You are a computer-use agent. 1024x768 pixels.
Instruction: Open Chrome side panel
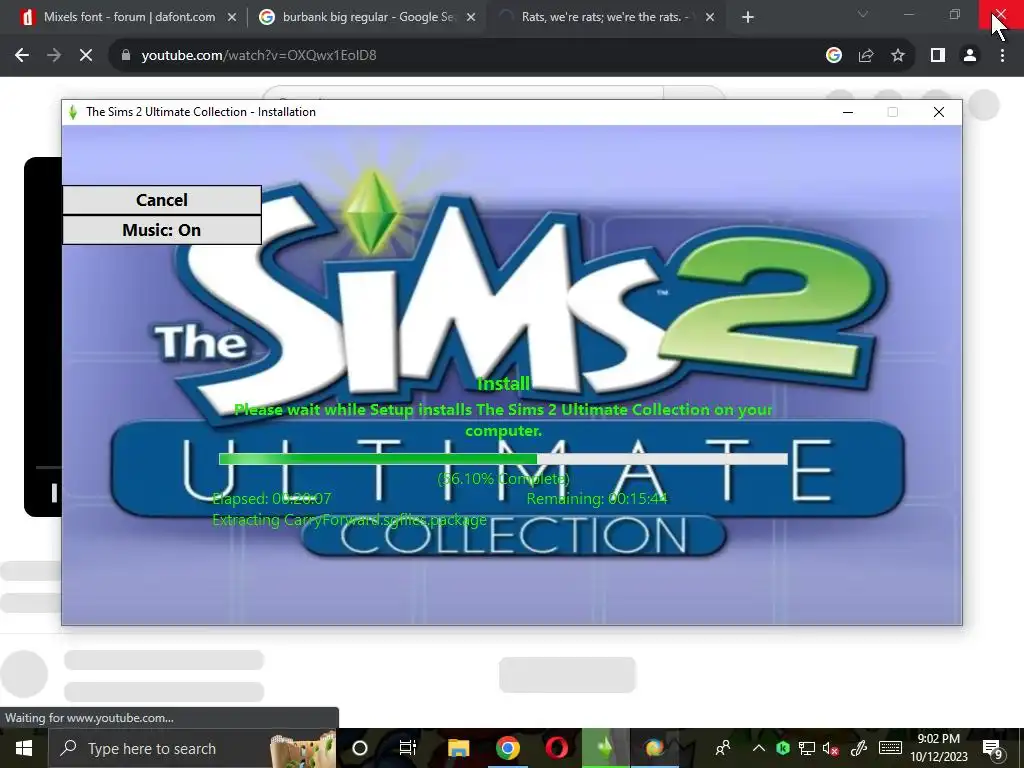[938, 56]
